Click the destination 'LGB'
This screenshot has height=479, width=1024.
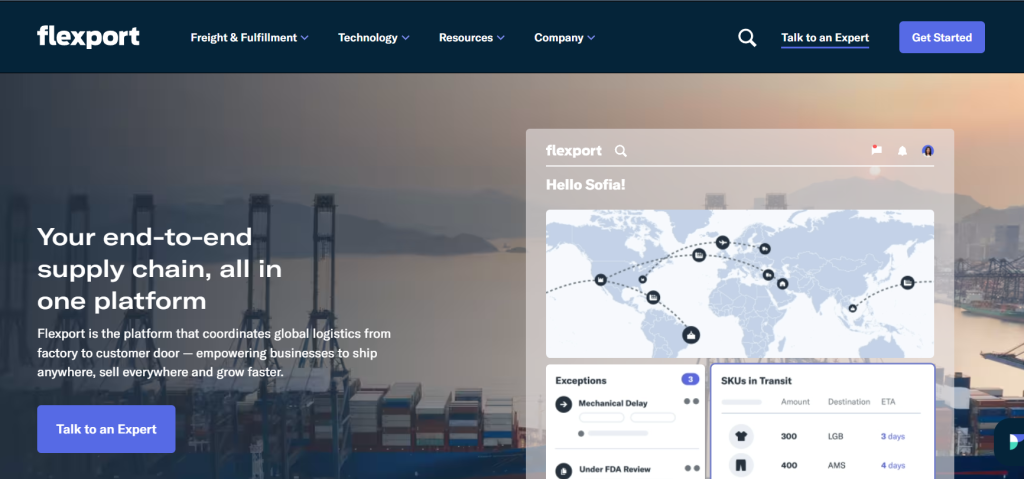click(x=835, y=437)
